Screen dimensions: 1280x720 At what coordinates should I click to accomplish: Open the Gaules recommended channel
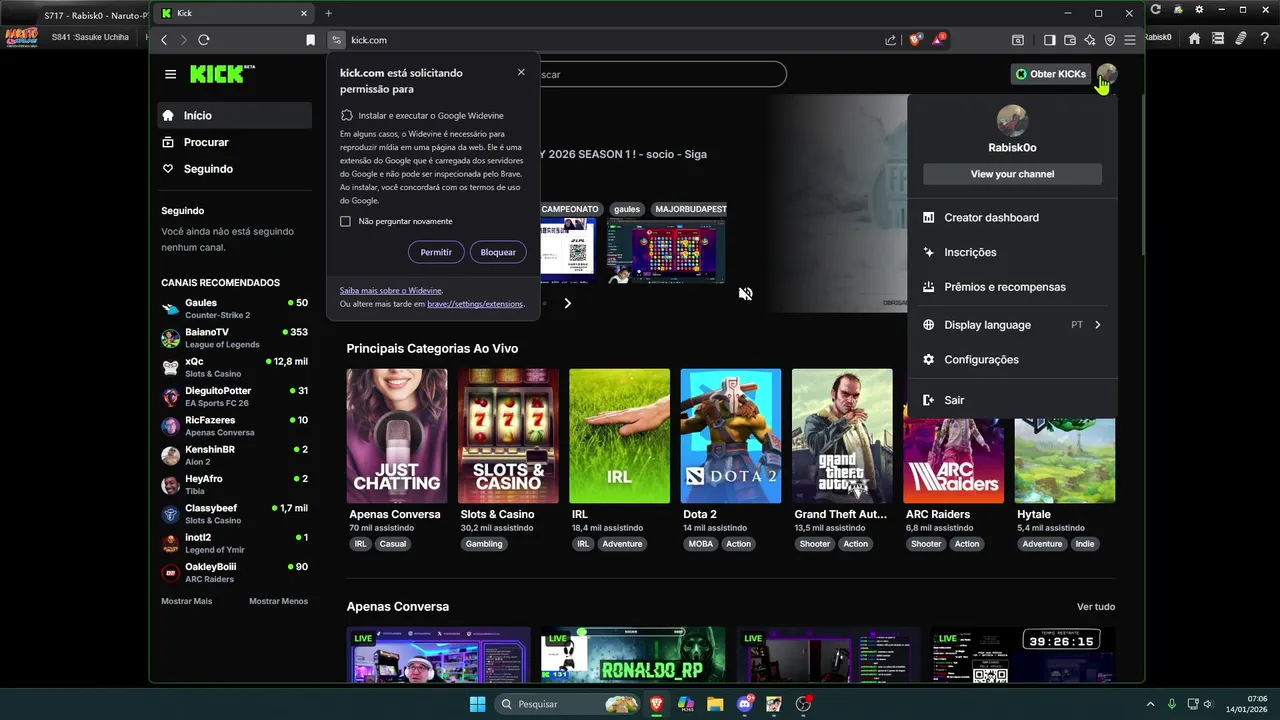click(234, 308)
